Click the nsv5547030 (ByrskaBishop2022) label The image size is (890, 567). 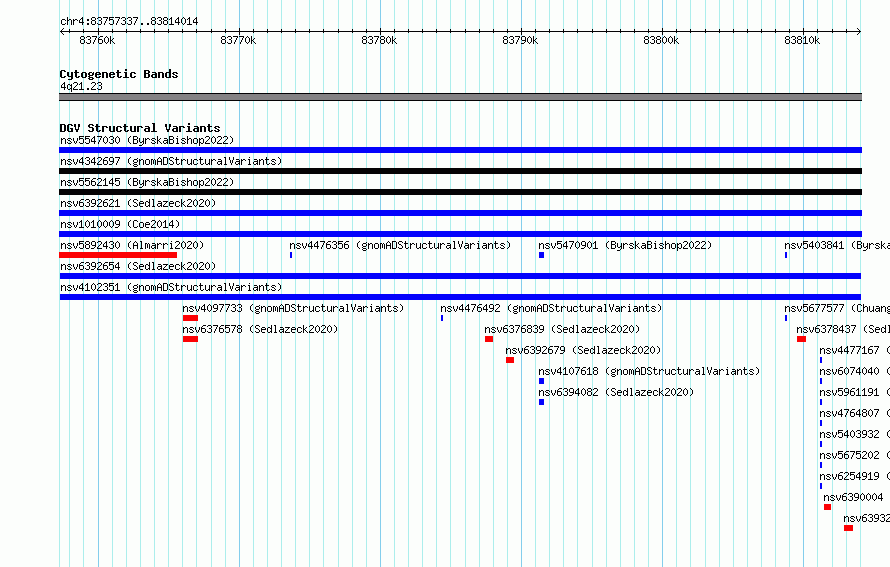pyautogui.click(x=147, y=140)
